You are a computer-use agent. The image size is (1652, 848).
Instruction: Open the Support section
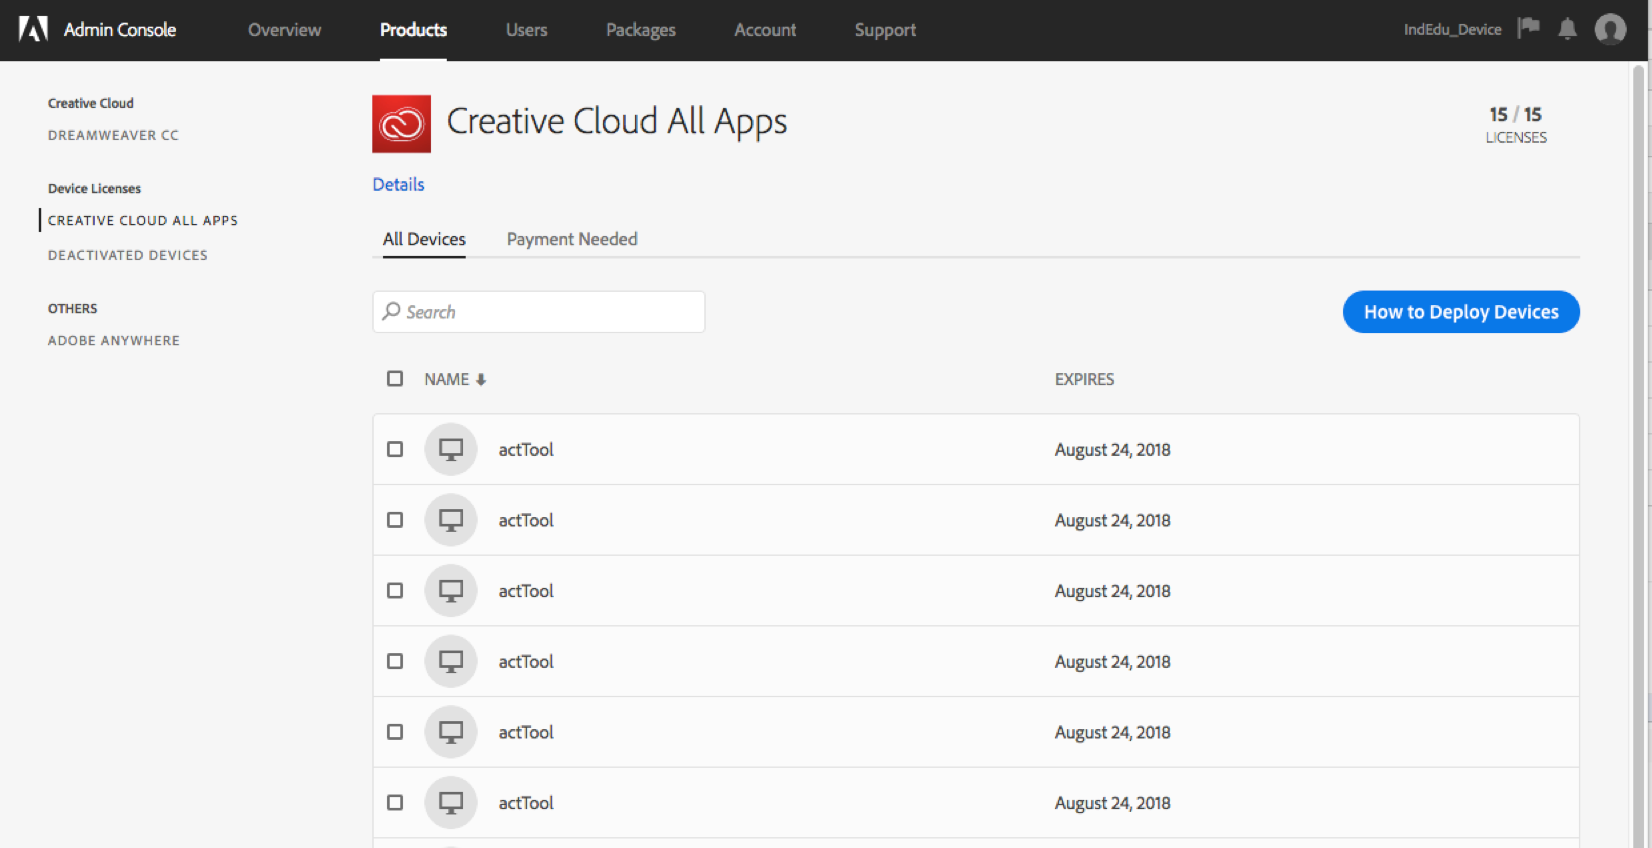(x=885, y=30)
